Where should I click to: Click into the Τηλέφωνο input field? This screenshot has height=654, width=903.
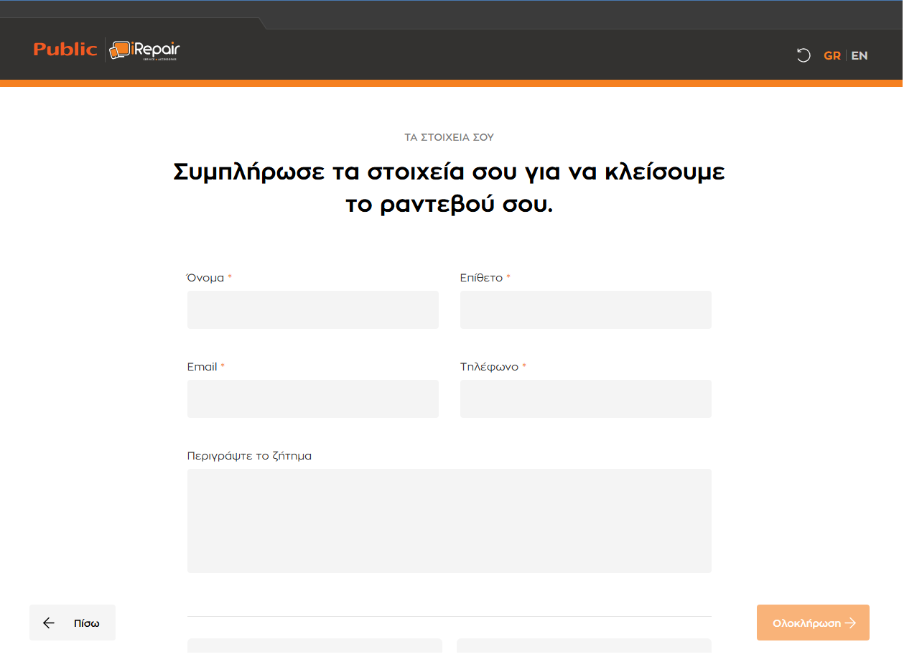pos(585,399)
